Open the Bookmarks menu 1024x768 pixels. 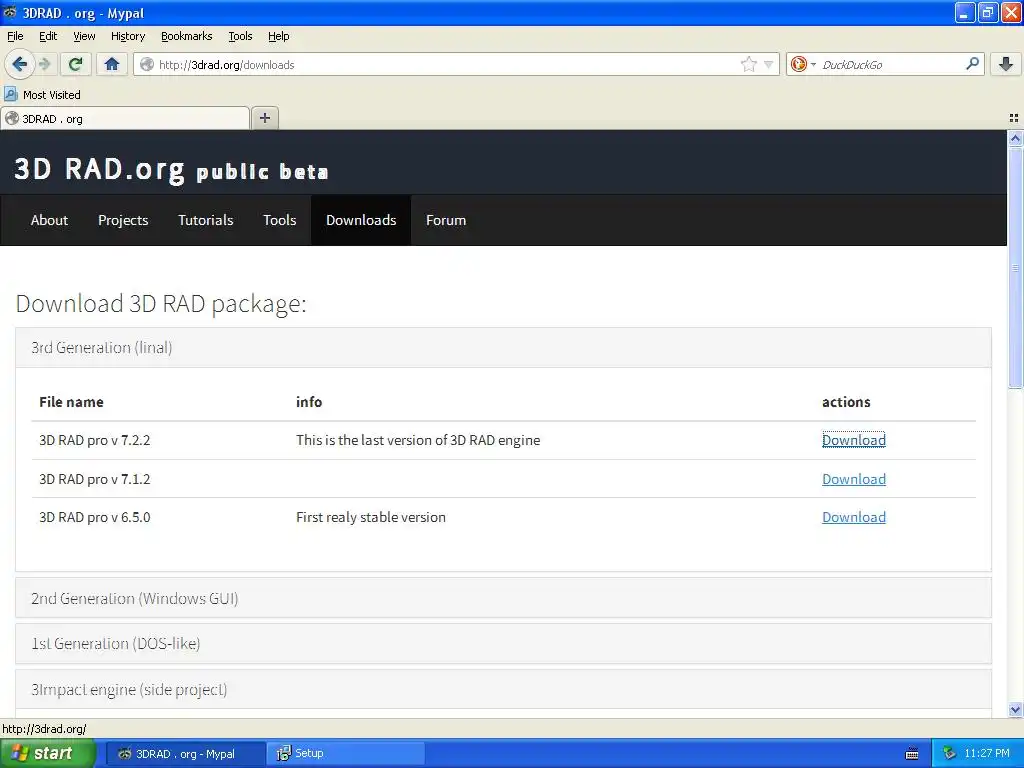(186, 36)
